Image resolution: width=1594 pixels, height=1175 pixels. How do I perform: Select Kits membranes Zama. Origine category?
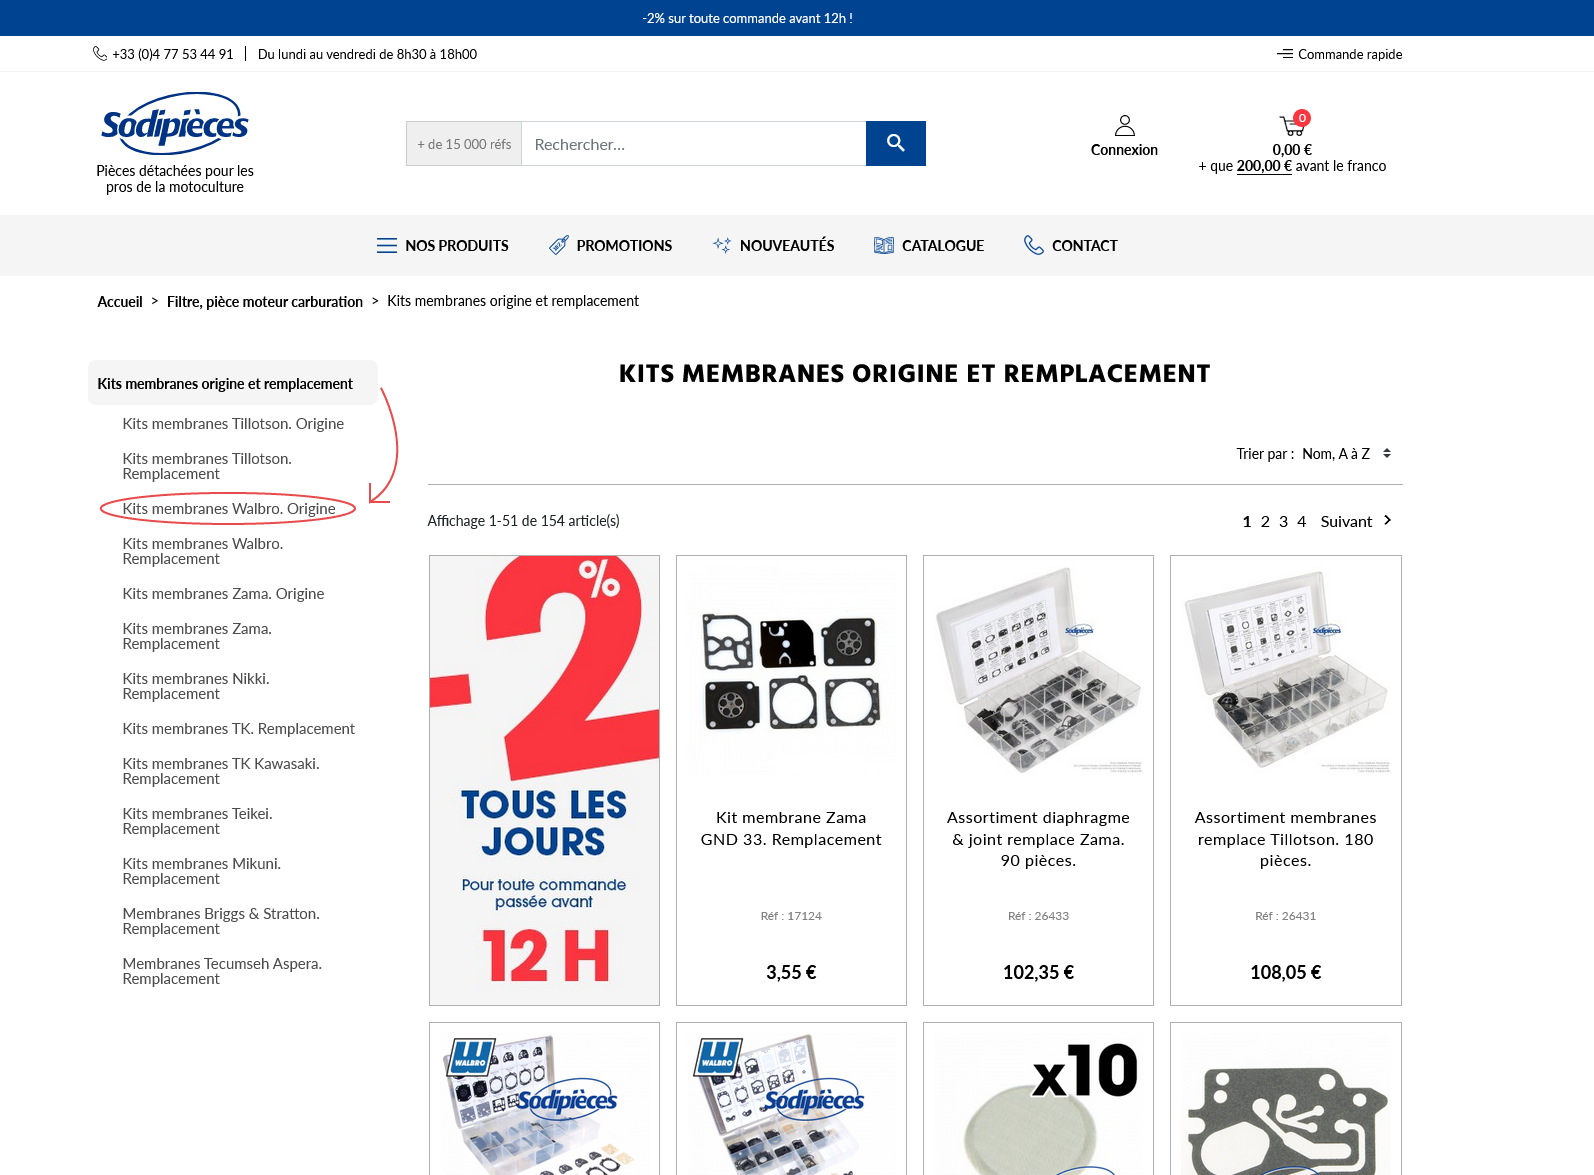click(223, 594)
